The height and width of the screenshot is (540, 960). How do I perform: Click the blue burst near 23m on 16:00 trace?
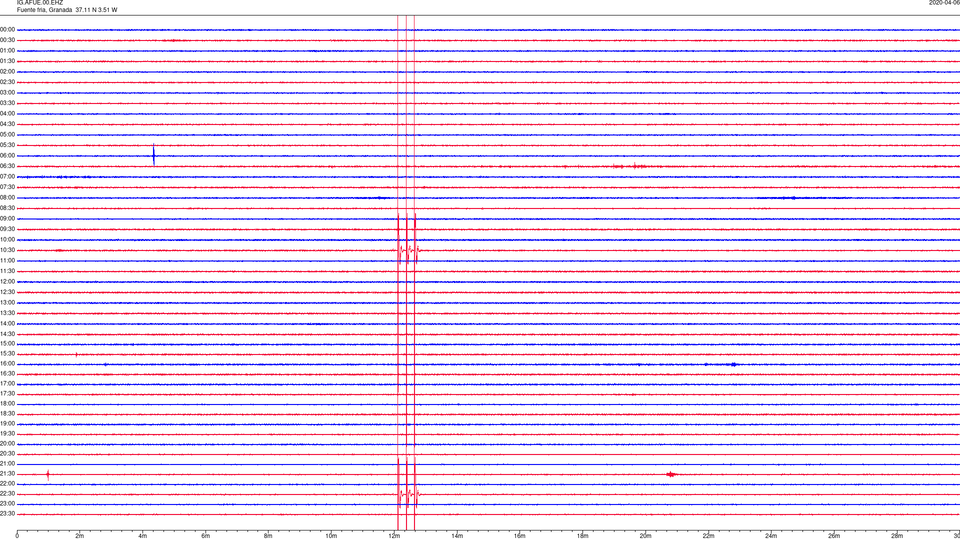tap(733, 364)
